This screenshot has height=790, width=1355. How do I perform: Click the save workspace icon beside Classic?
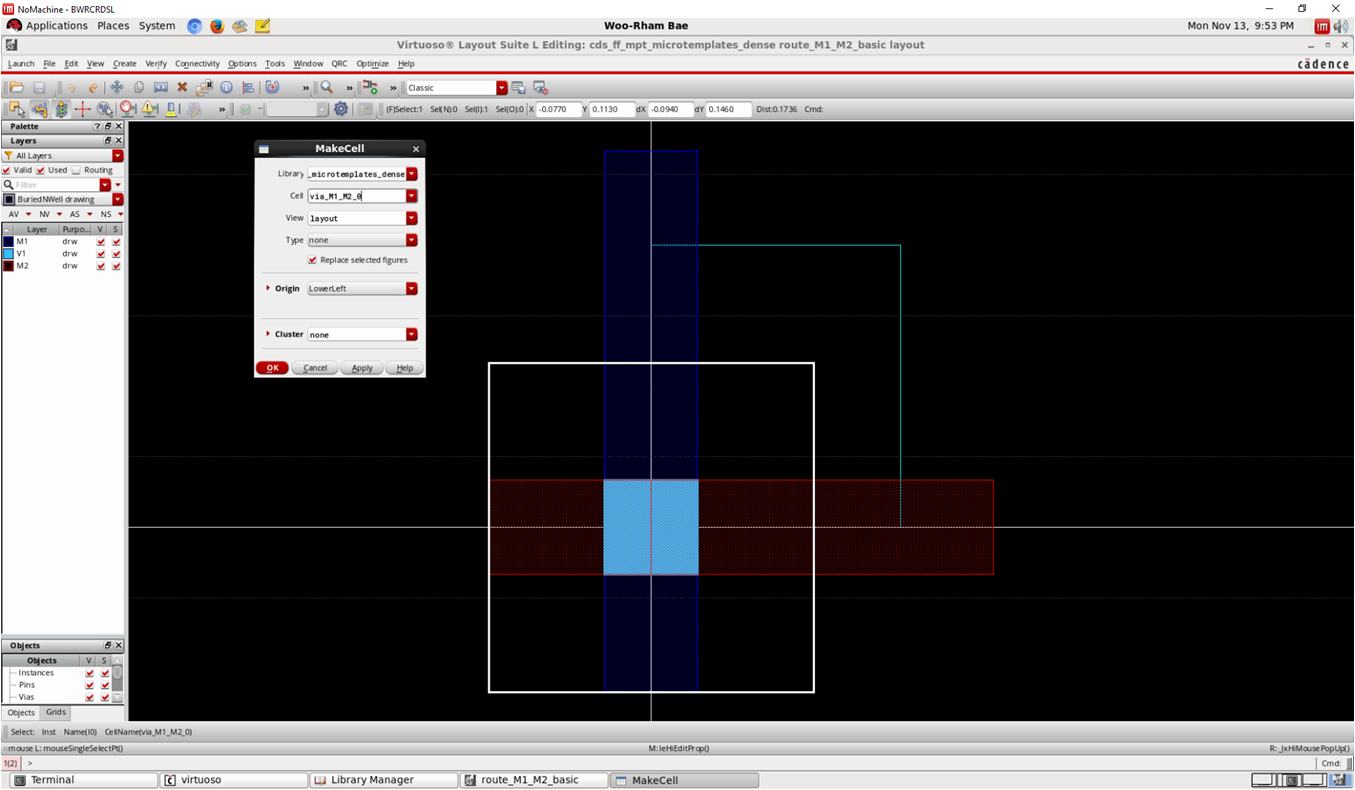pos(518,88)
